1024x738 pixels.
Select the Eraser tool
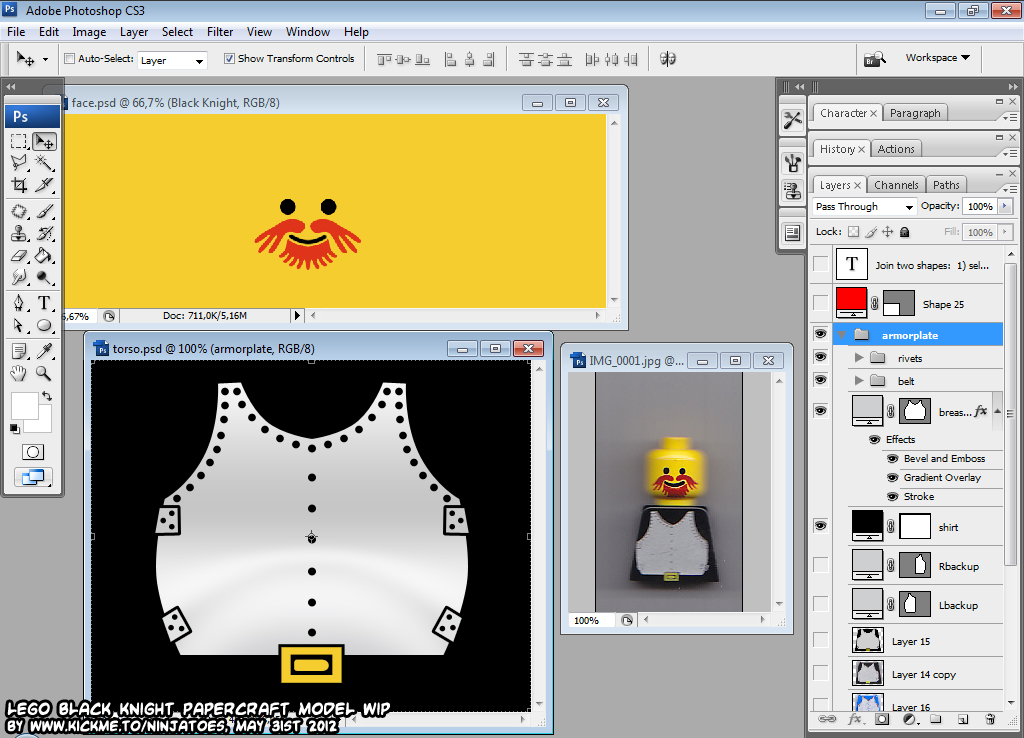pyautogui.click(x=19, y=255)
